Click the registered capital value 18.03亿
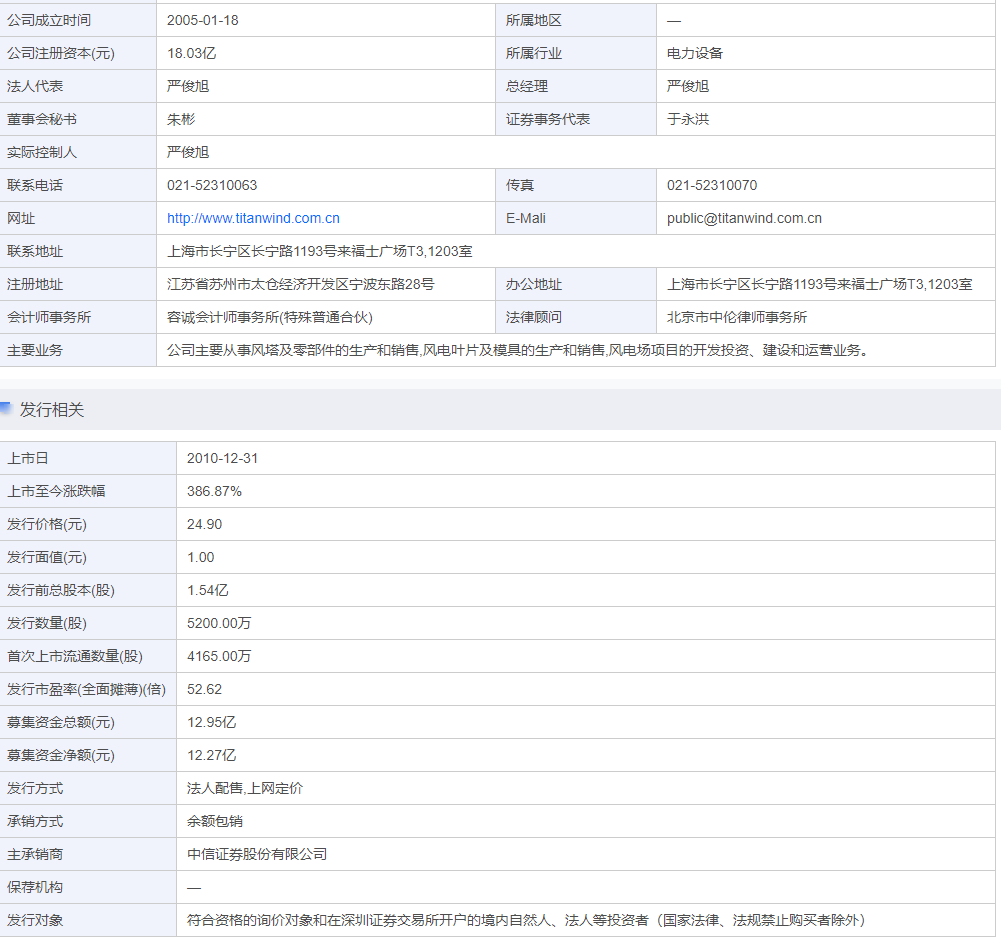Viewport: 1001px width, 946px height. click(192, 54)
